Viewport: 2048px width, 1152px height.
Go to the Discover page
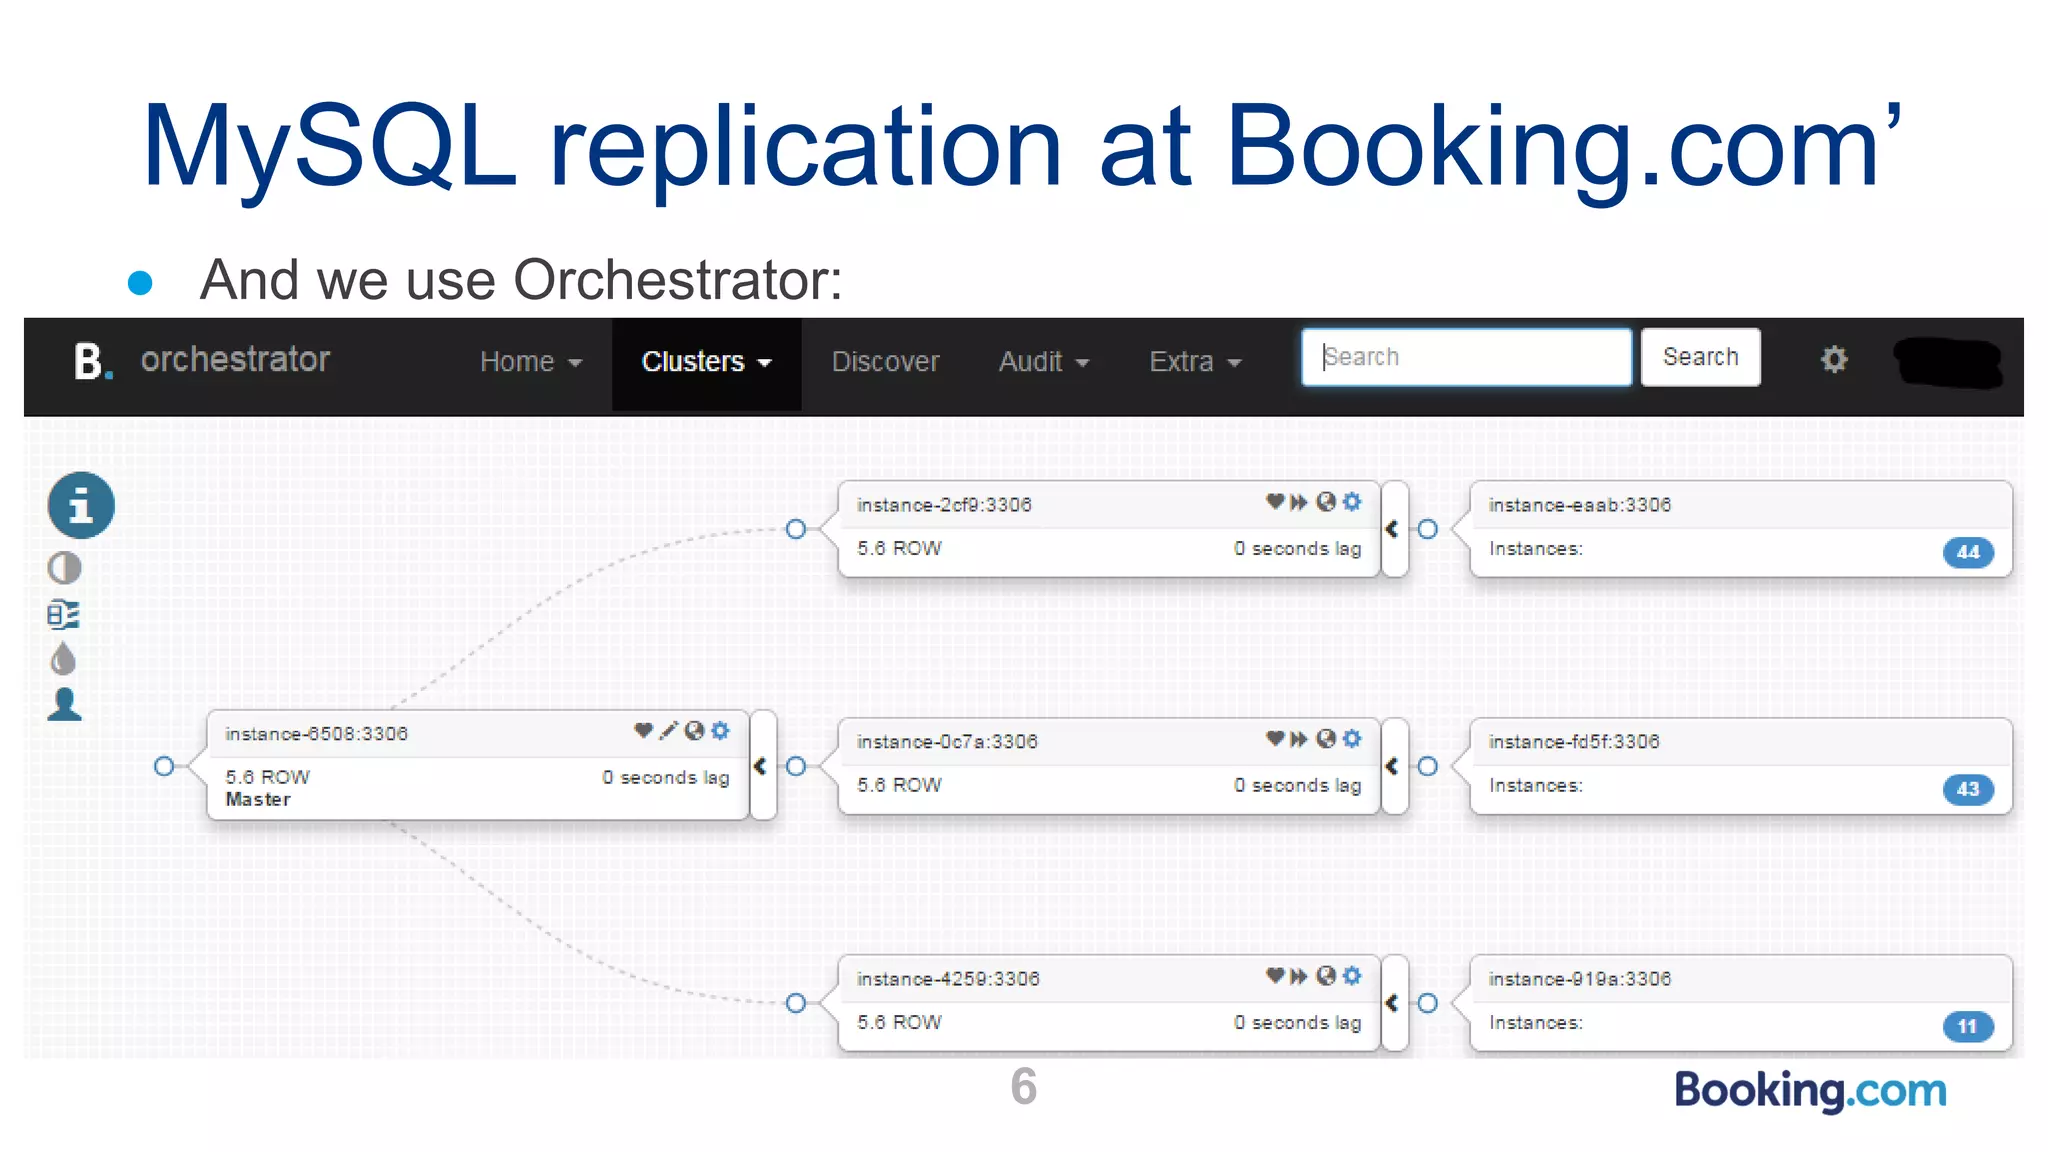coord(885,362)
